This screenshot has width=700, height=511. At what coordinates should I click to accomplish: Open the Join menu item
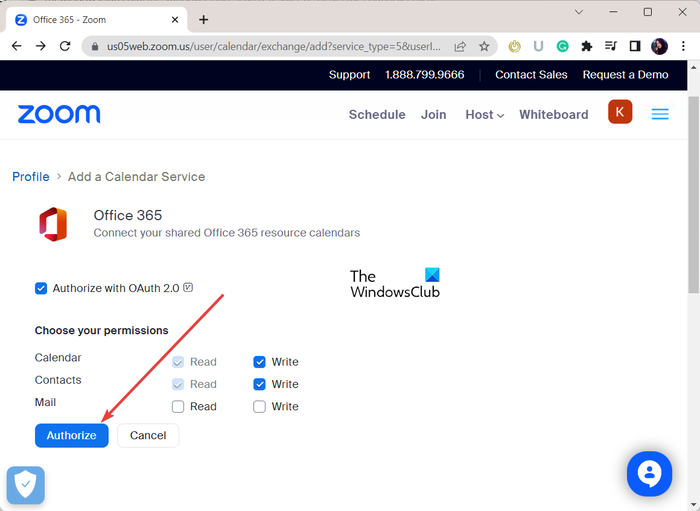pos(433,115)
